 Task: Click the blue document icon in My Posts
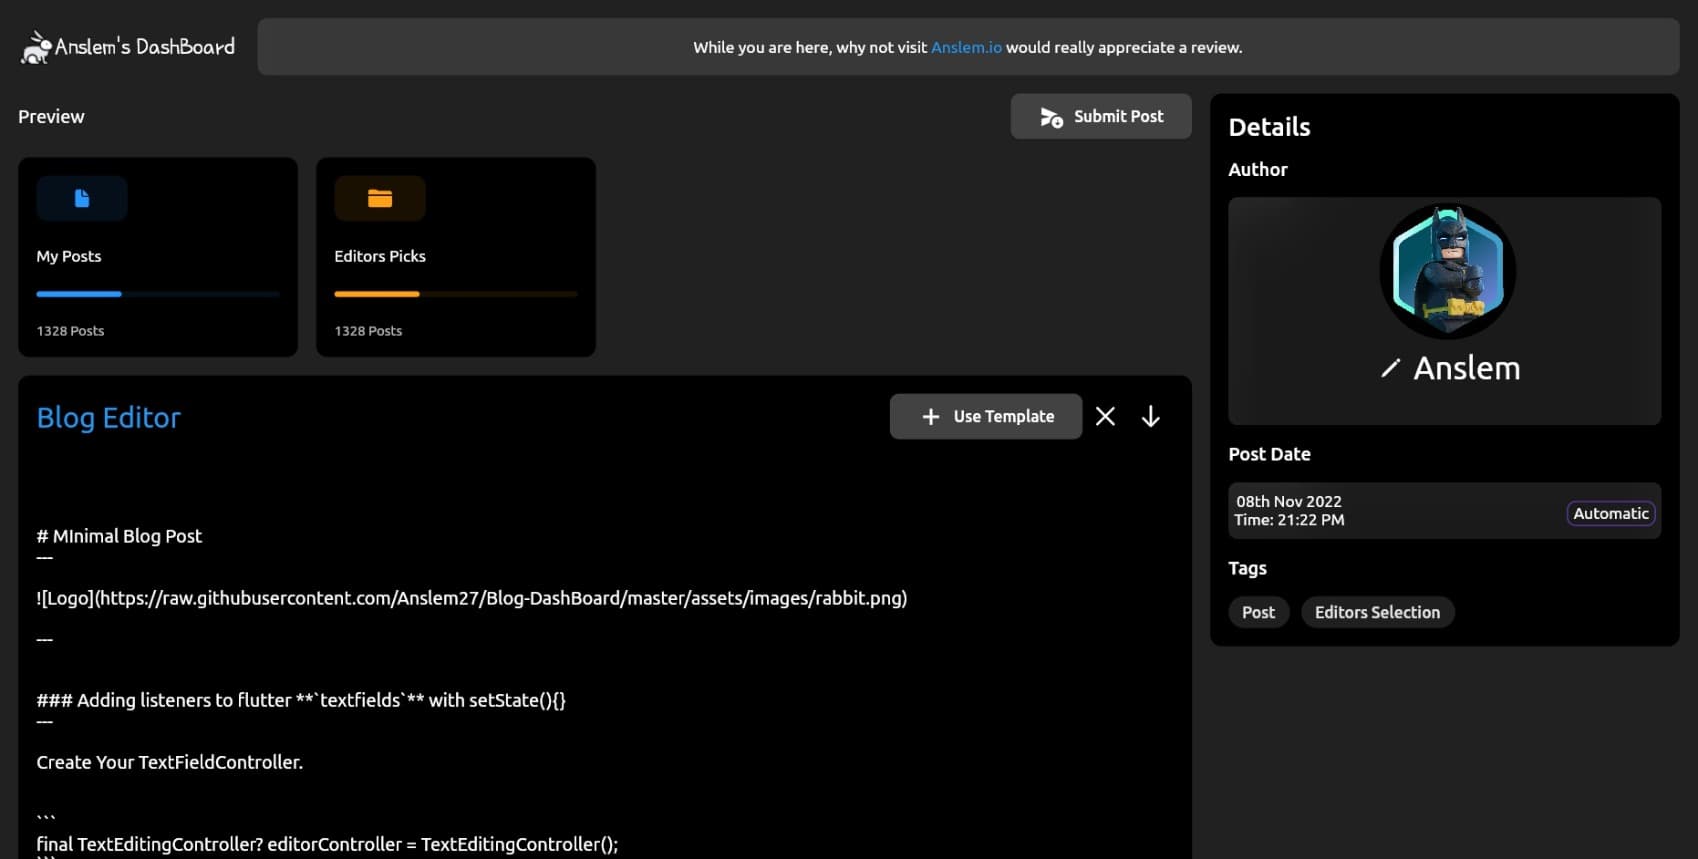tap(82, 198)
